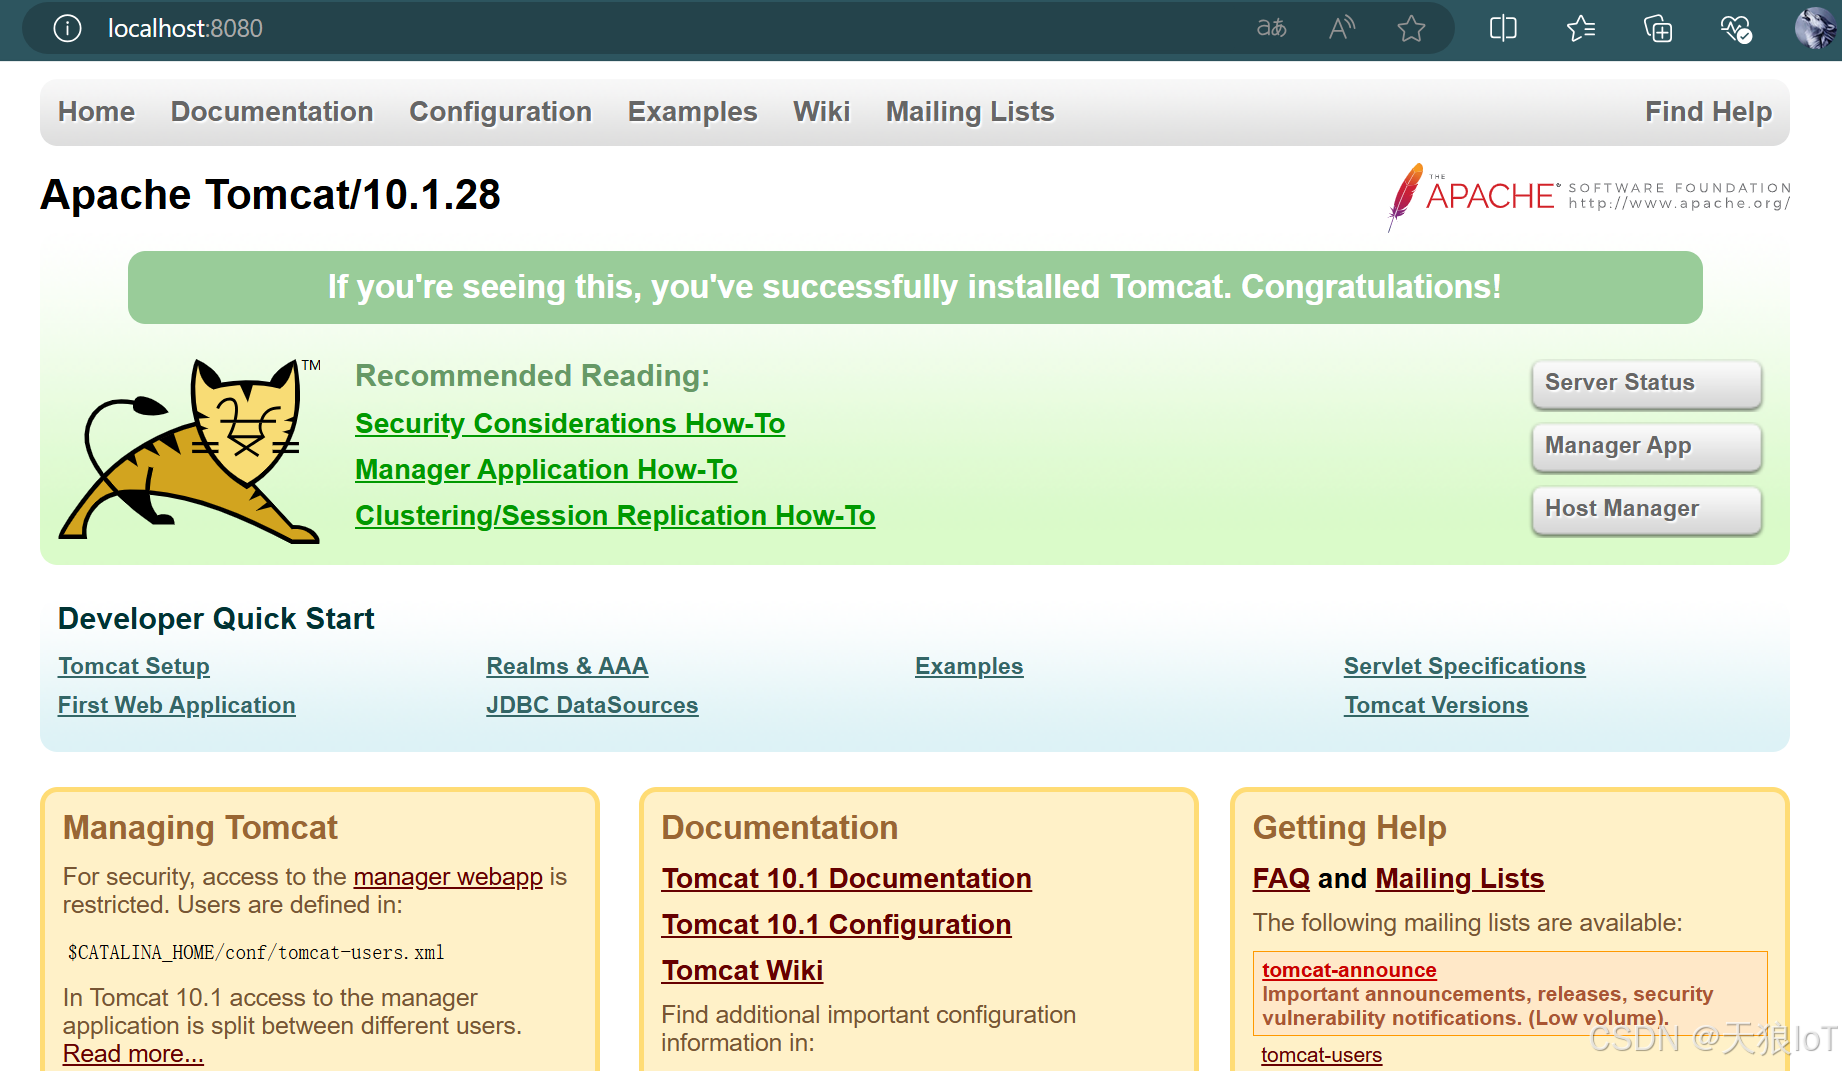Activate the read aloud icon
The width and height of the screenshot is (1842, 1071).
click(1342, 28)
